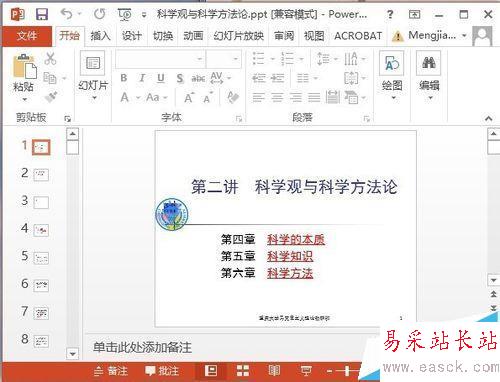The image size is (500, 382).
Task: Expand the 粘贴 paste options arrow
Action: [24, 99]
